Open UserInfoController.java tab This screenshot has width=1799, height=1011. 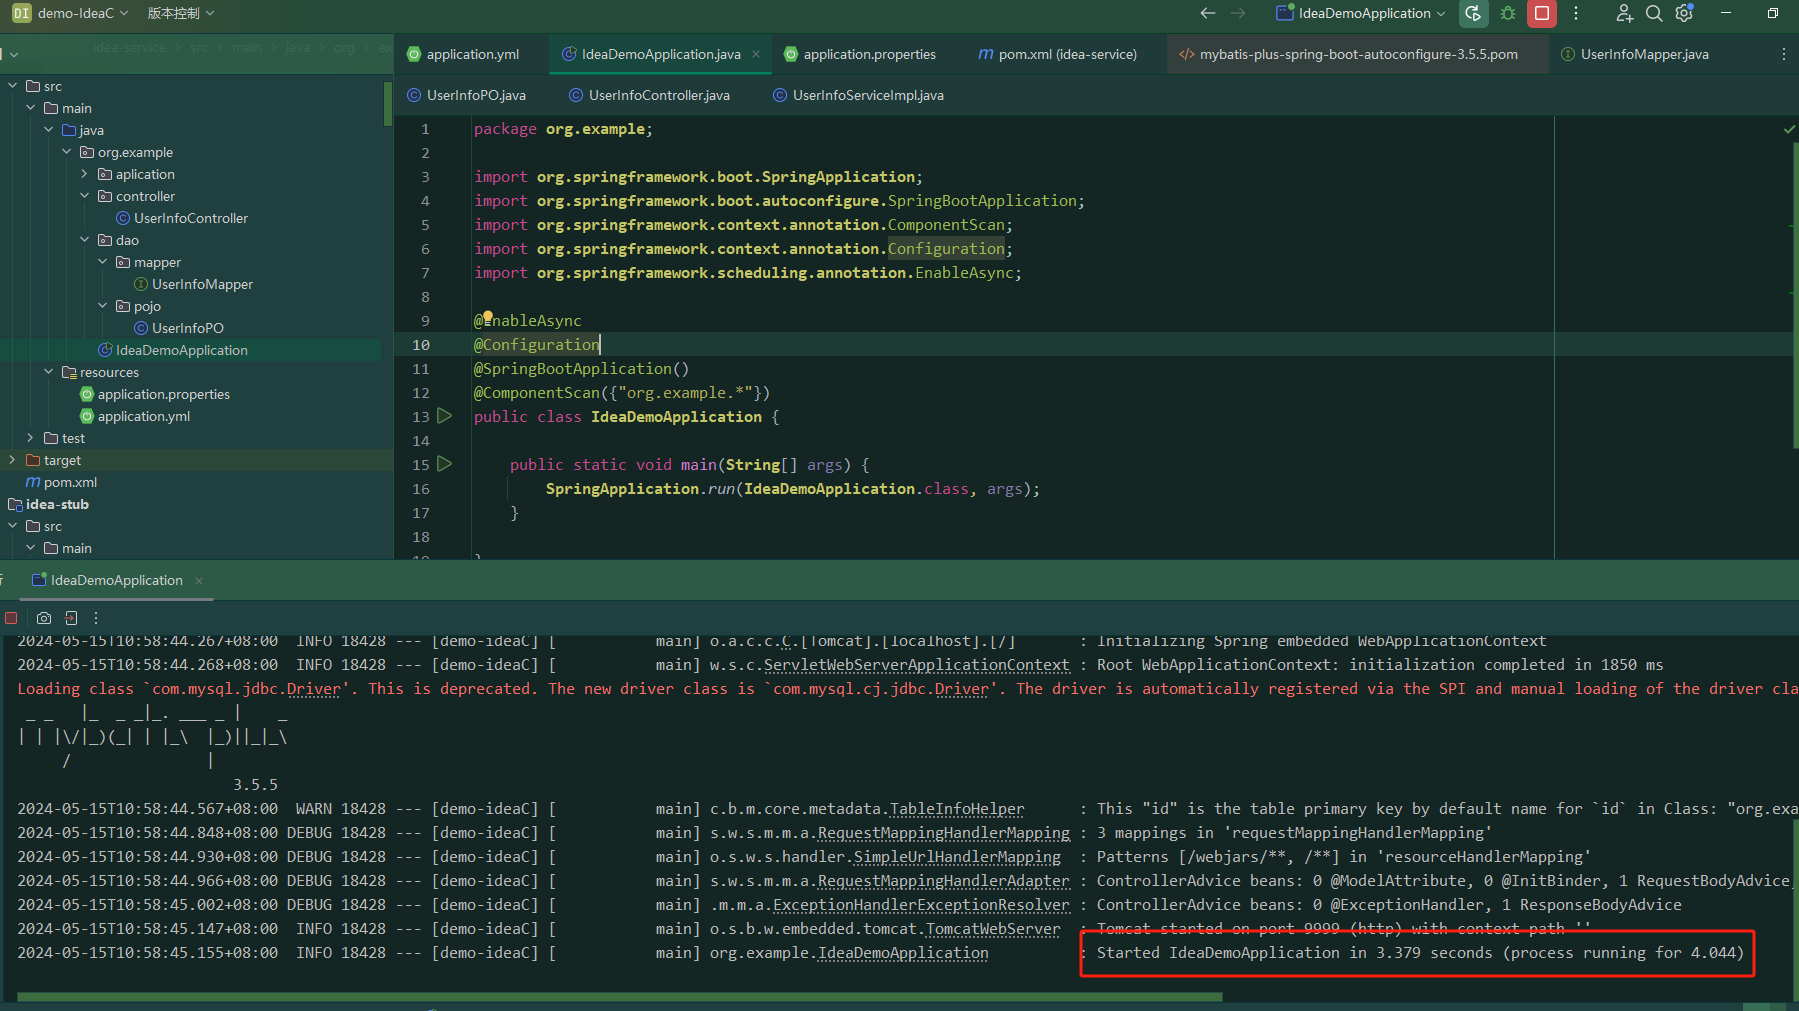tap(650, 95)
